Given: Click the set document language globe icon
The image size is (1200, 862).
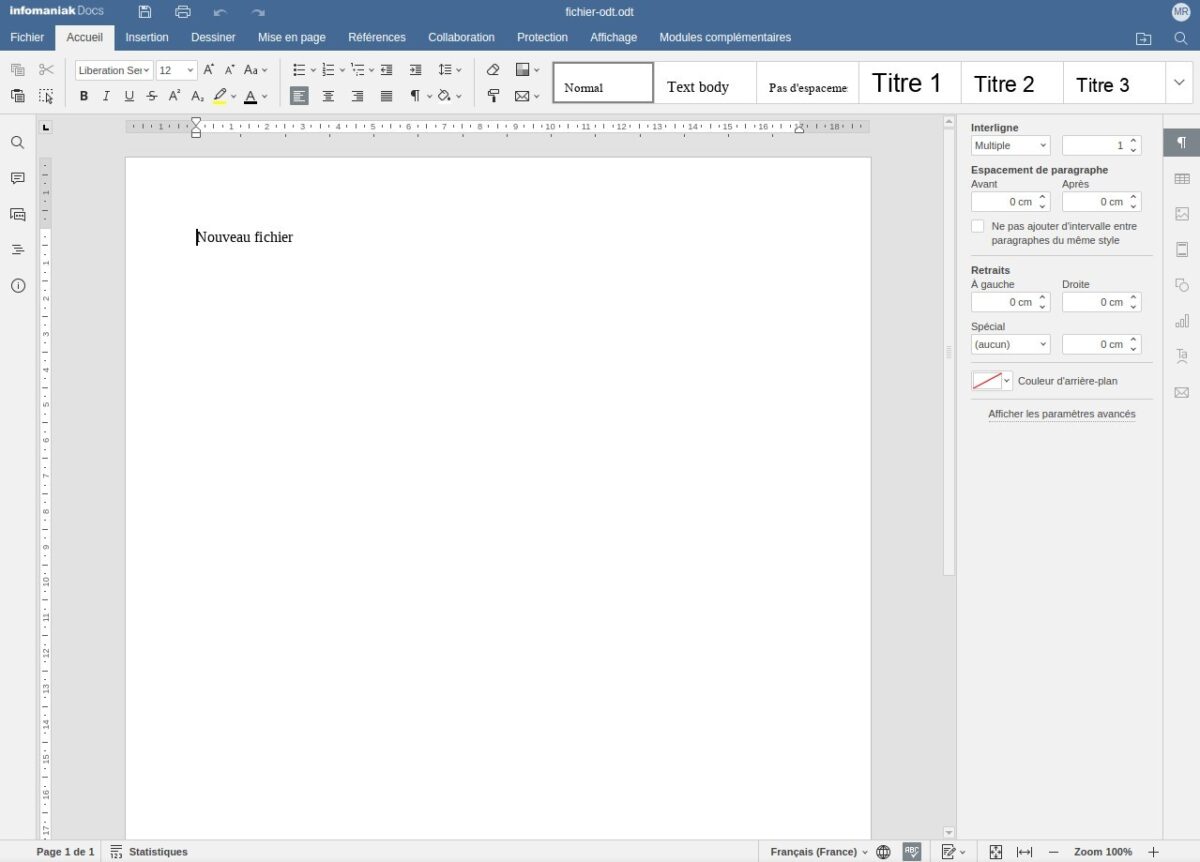Looking at the screenshot, I should tap(883, 852).
